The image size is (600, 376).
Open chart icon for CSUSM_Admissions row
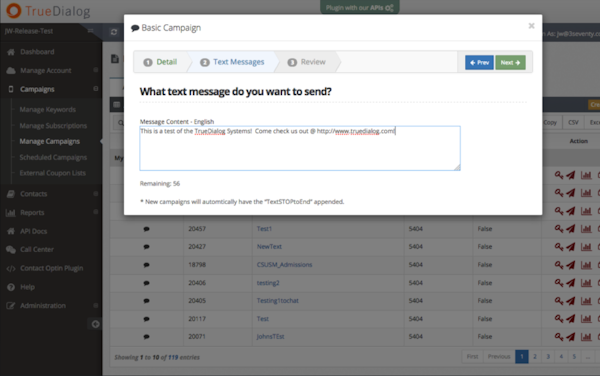[x=586, y=265]
